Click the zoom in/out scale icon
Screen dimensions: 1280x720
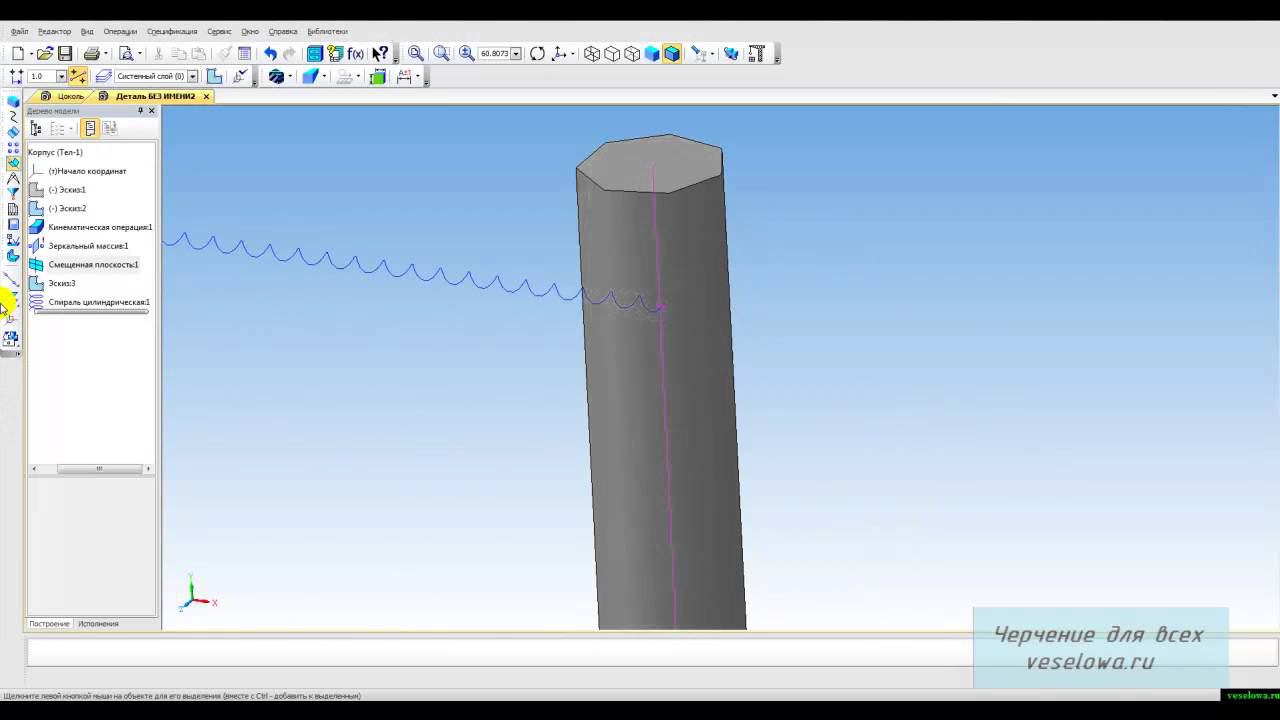467,54
